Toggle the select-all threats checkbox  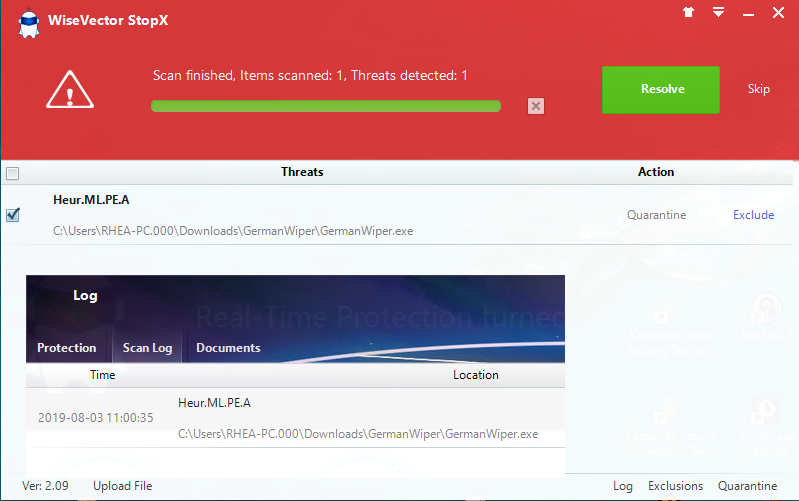(13, 174)
